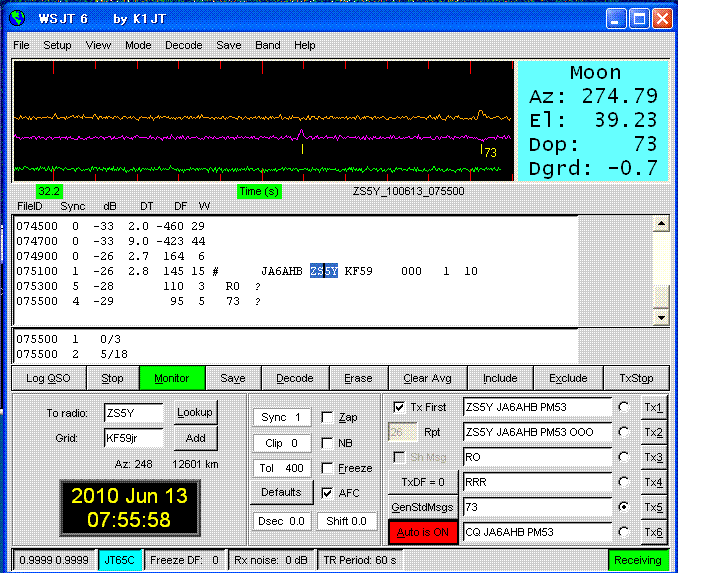This screenshot has width=704, height=573.
Task: Click the red Auto is ON button
Action: pyautogui.click(x=423, y=532)
